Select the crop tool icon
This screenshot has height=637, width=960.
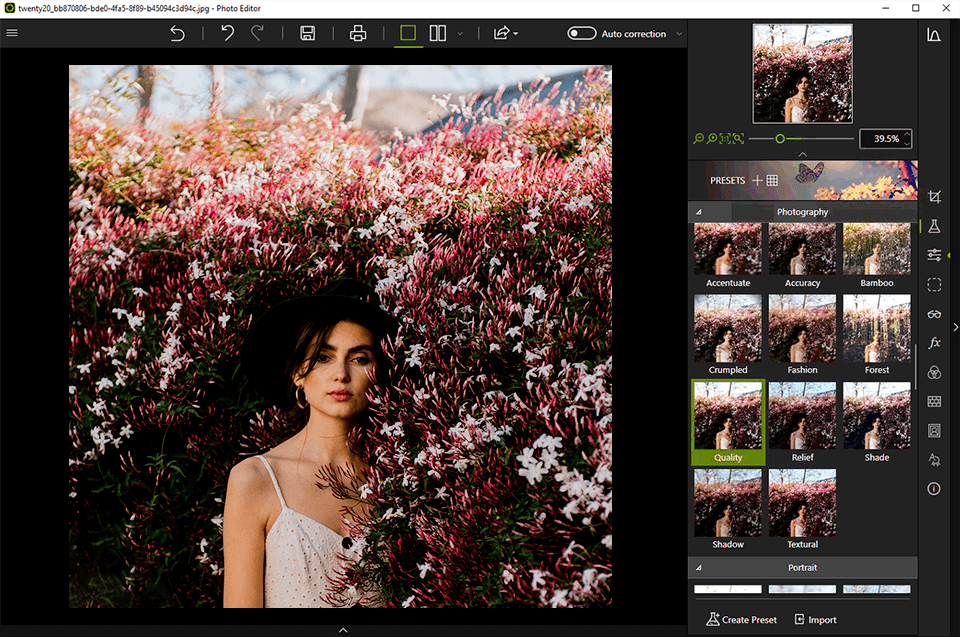(x=934, y=198)
